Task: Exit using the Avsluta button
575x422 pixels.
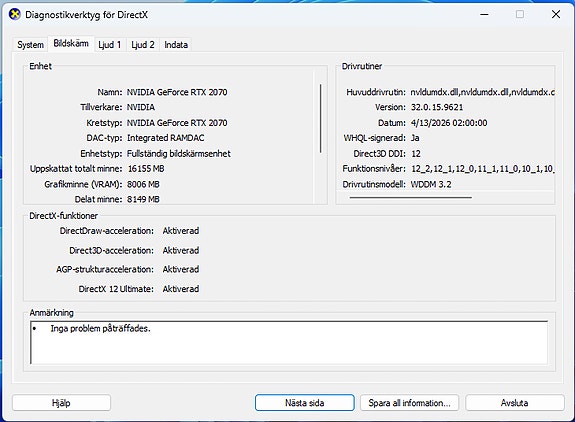Action: (x=514, y=403)
